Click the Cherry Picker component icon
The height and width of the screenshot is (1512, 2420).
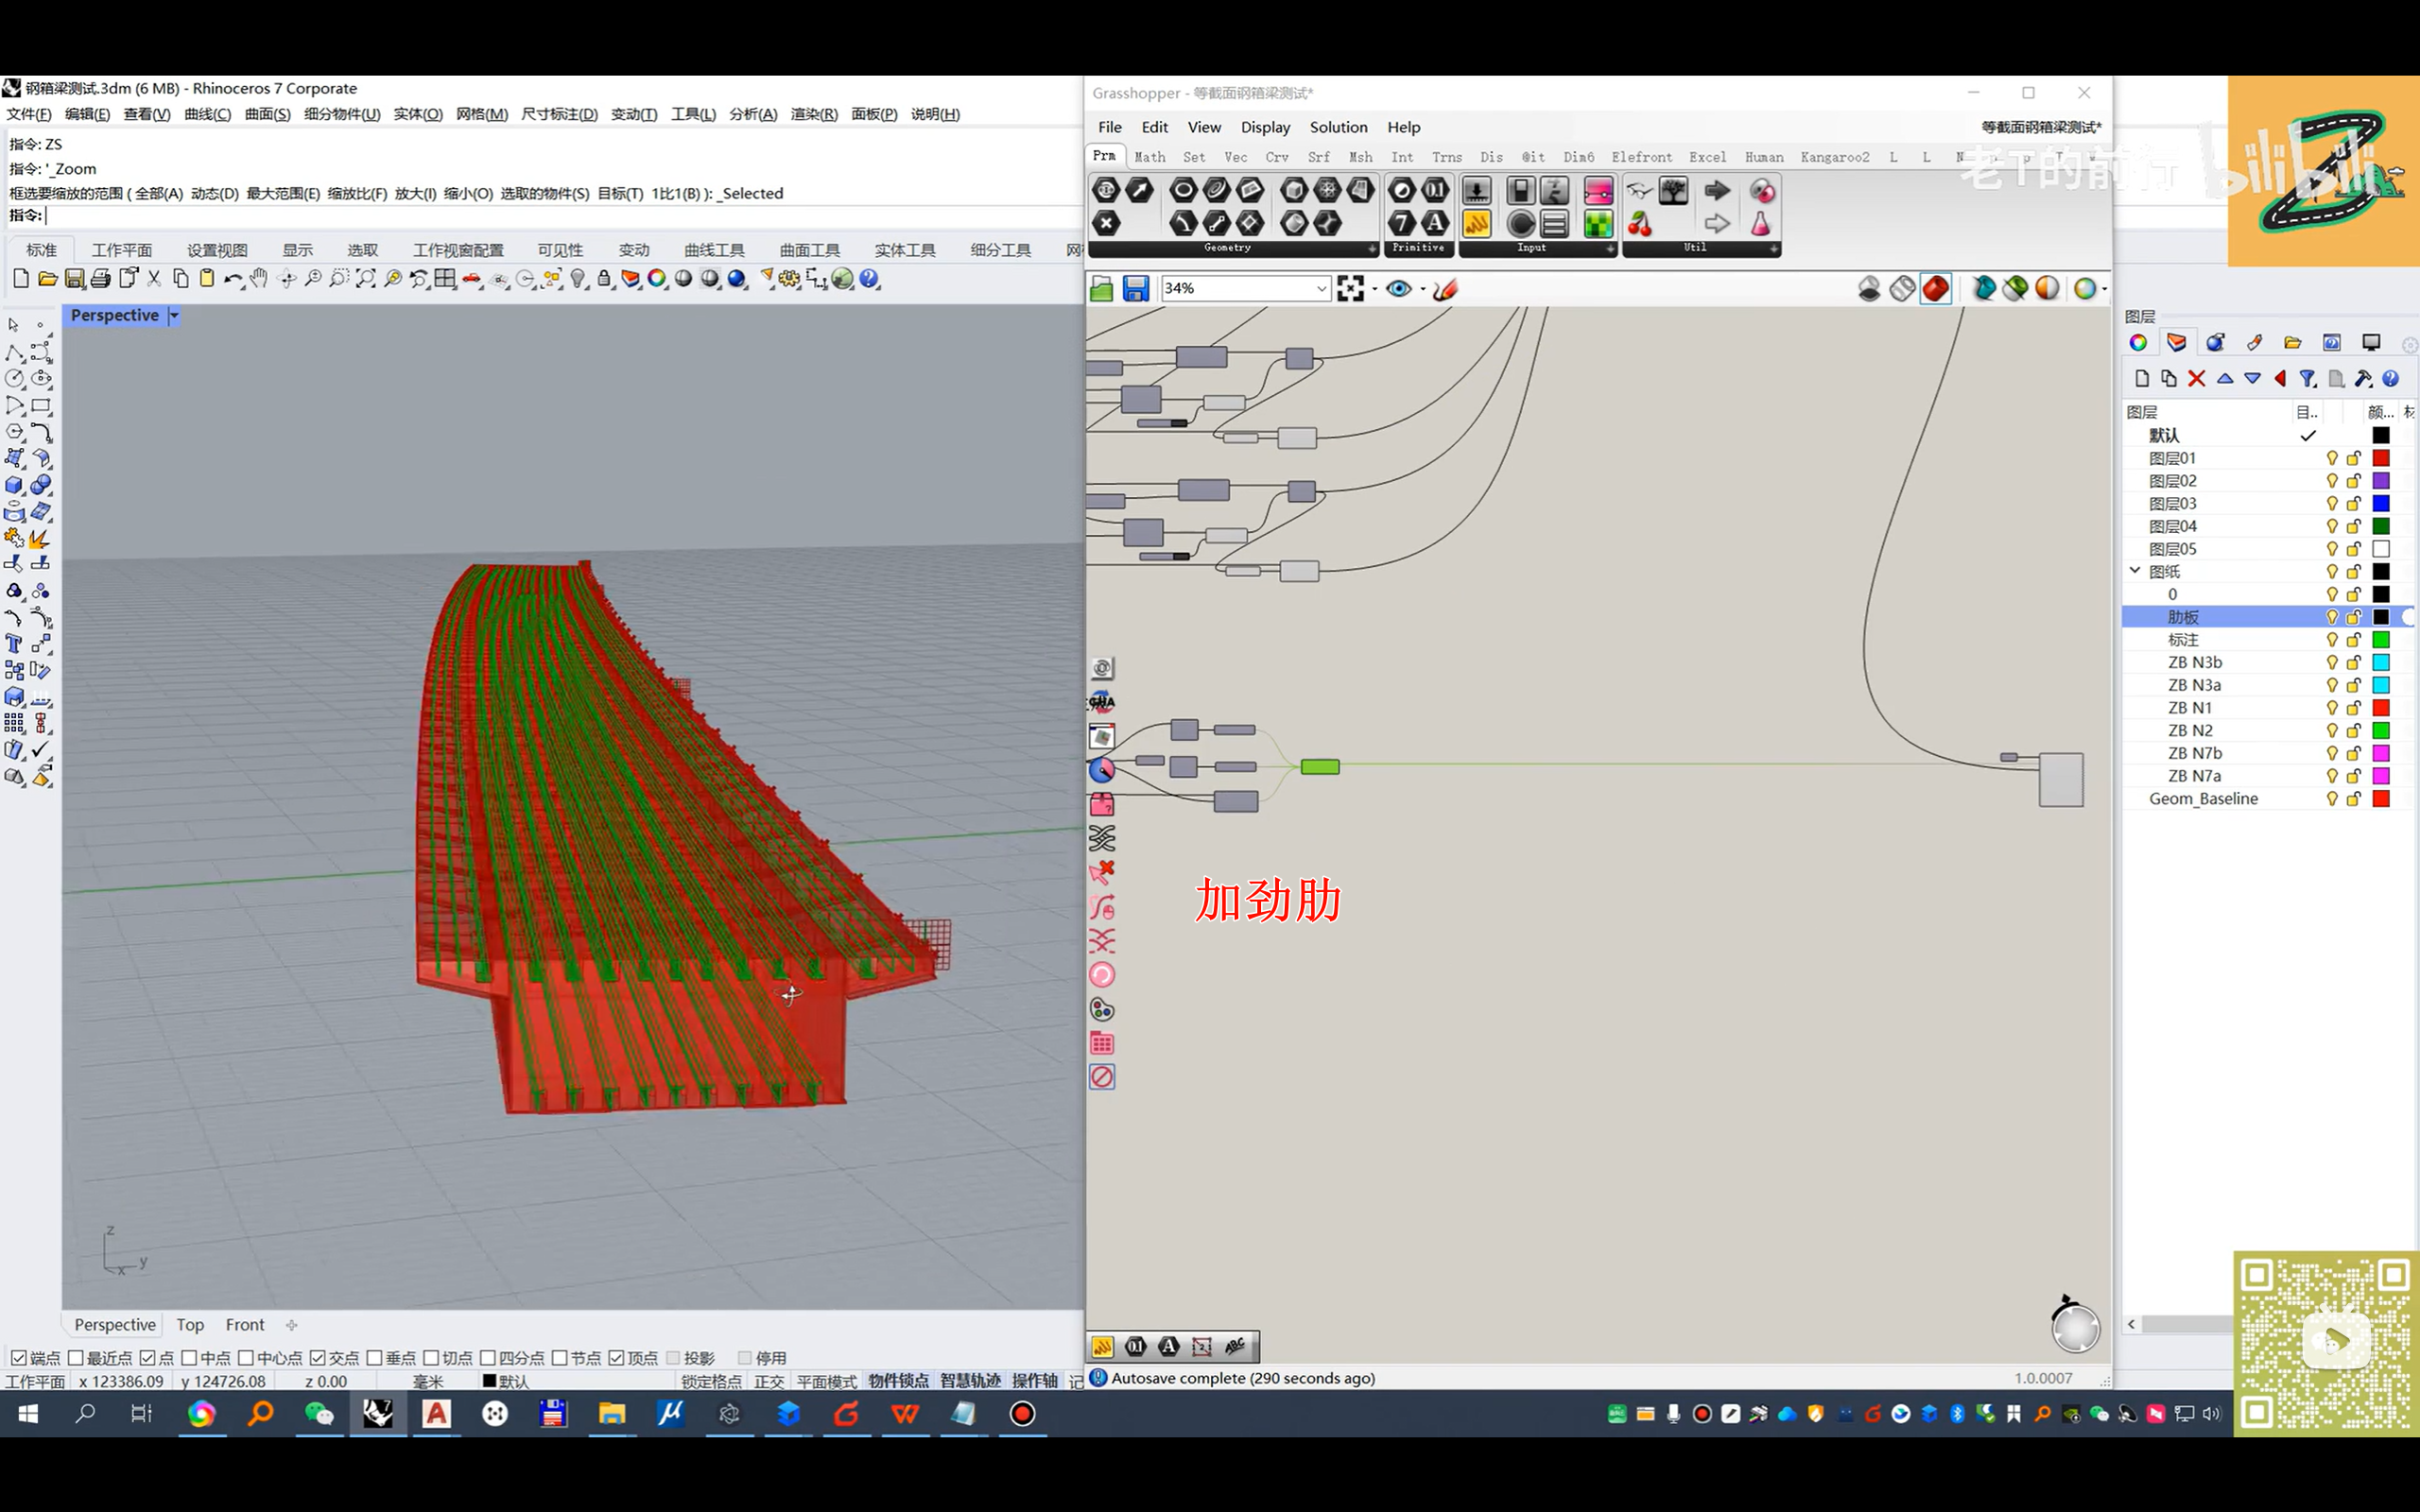(1640, 224)
